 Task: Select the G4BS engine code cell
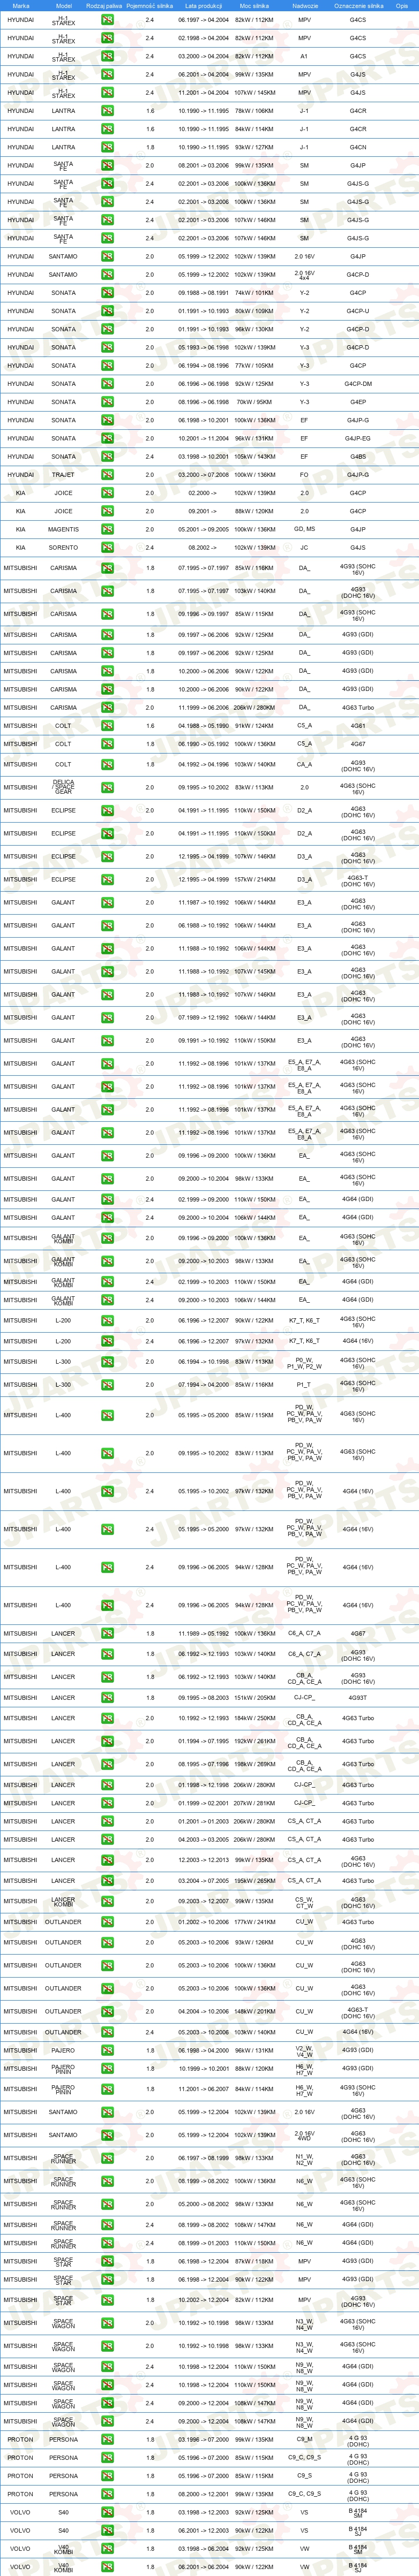tap(358, 457)
